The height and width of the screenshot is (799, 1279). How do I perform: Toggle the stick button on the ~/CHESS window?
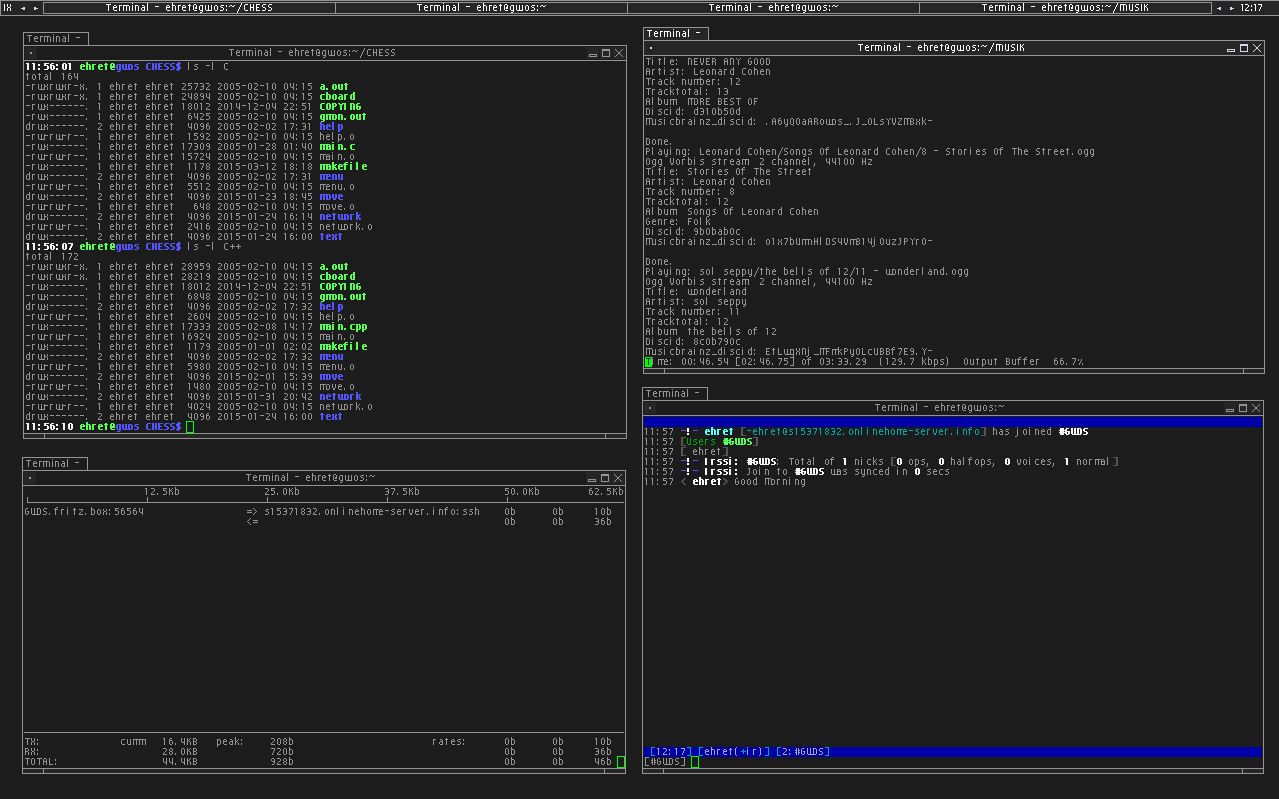(x=31, y=53)
